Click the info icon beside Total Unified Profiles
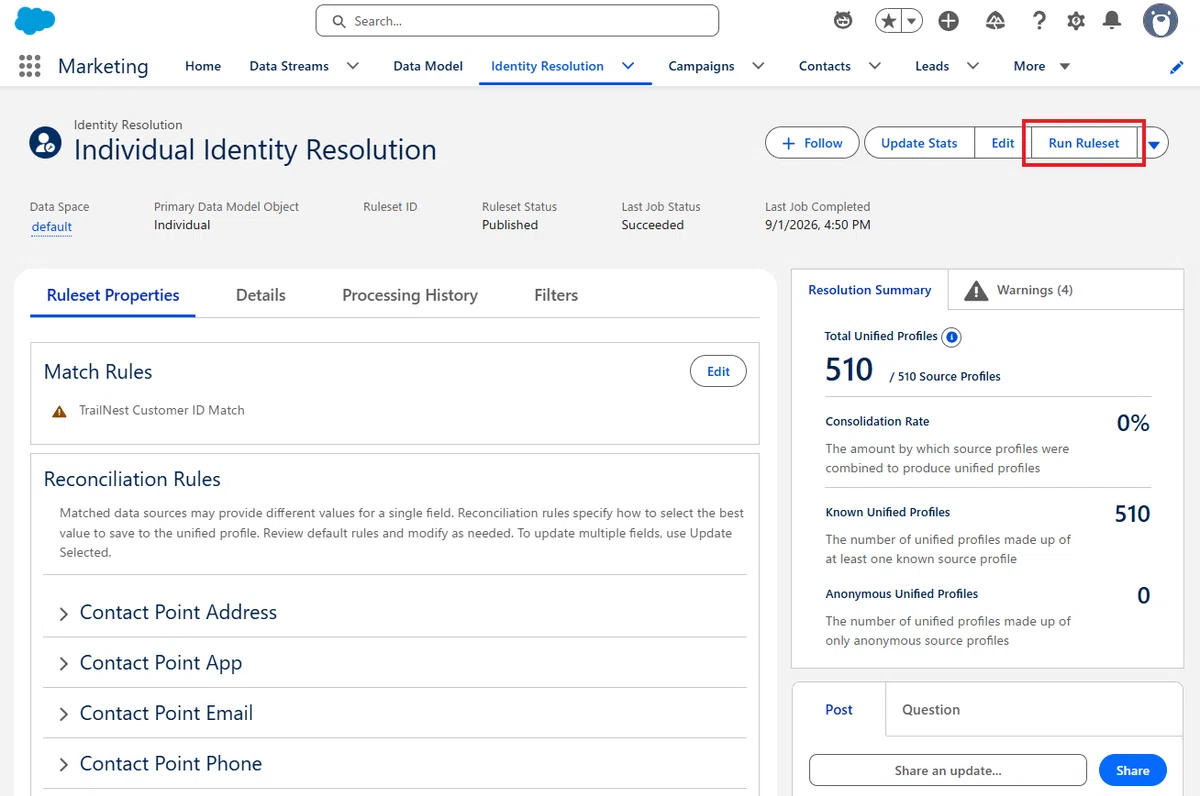 tap(952, 337)
